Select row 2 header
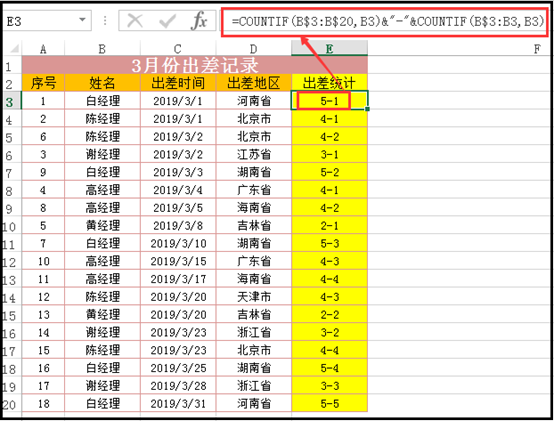The width and height of the screenshot is (554, 421). click(x=11, y=83)
